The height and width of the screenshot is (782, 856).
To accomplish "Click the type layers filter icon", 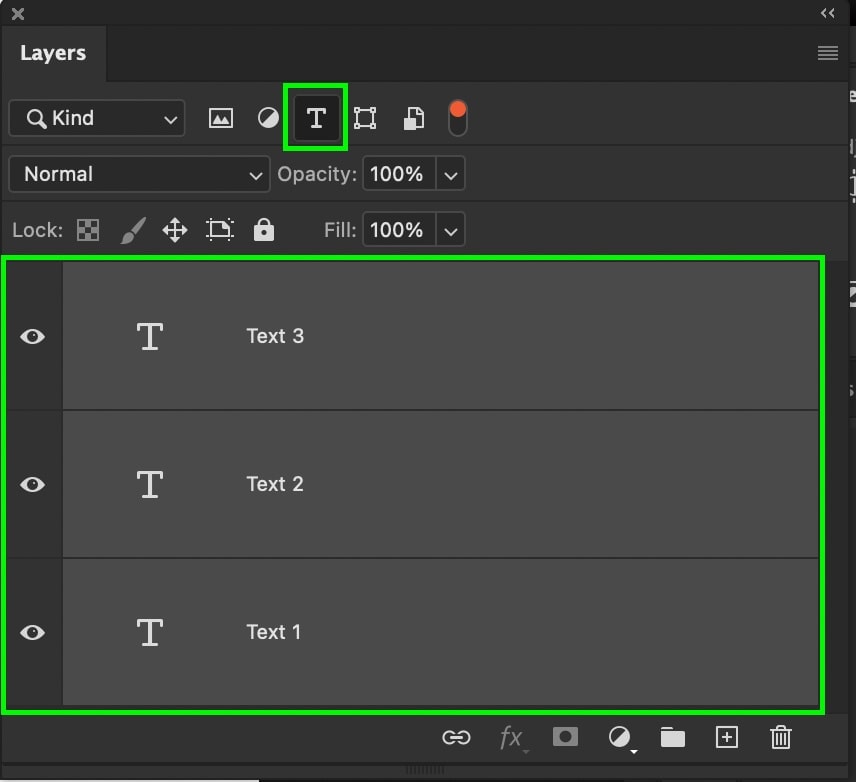I will [315, 117].
